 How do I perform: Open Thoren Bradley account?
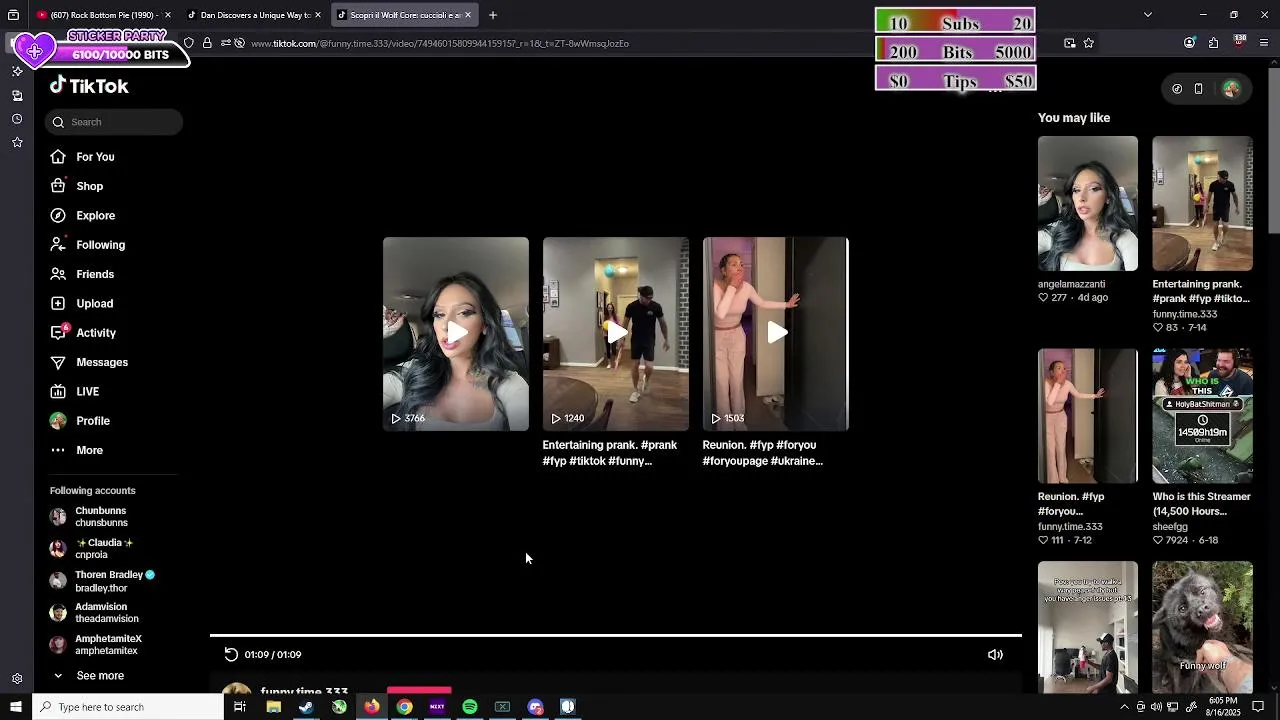click(102, 581)
